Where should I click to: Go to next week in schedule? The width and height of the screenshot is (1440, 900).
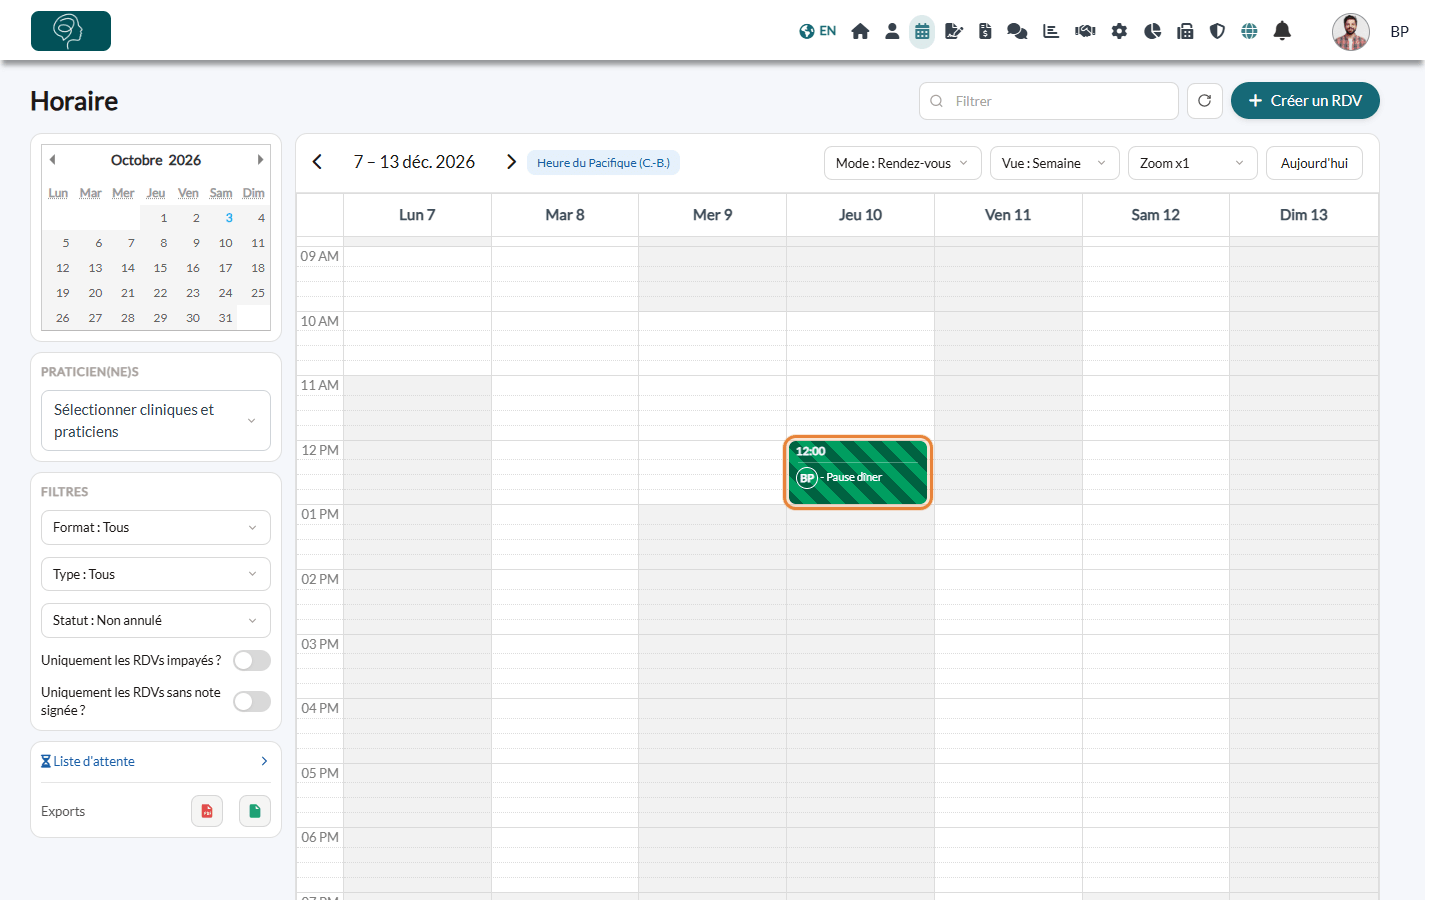[x=511, y=162]
